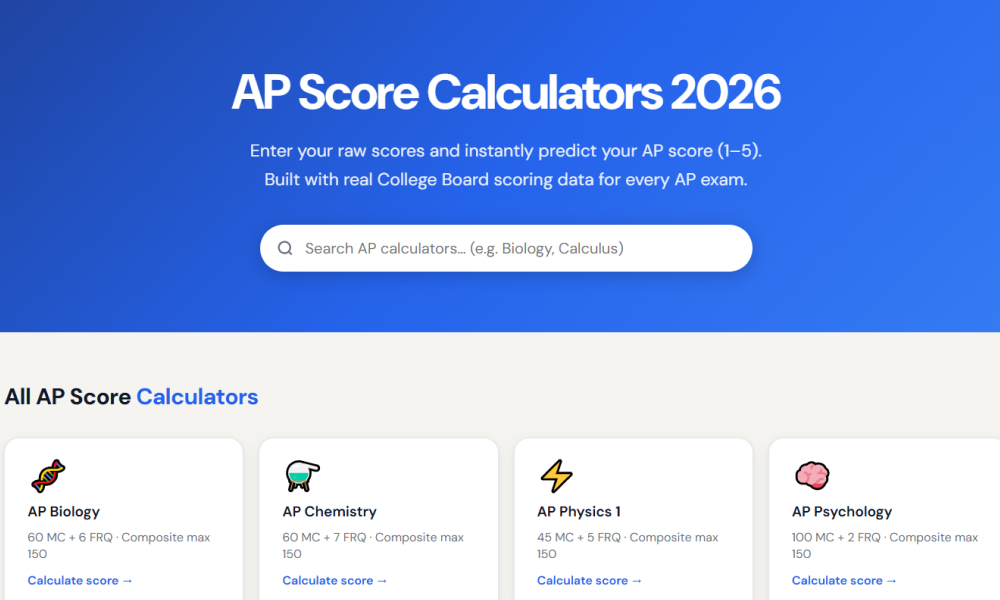Select the AP Biology card
The height and width of the screenshot is (600, 1000).
click(x=123, y=520)
